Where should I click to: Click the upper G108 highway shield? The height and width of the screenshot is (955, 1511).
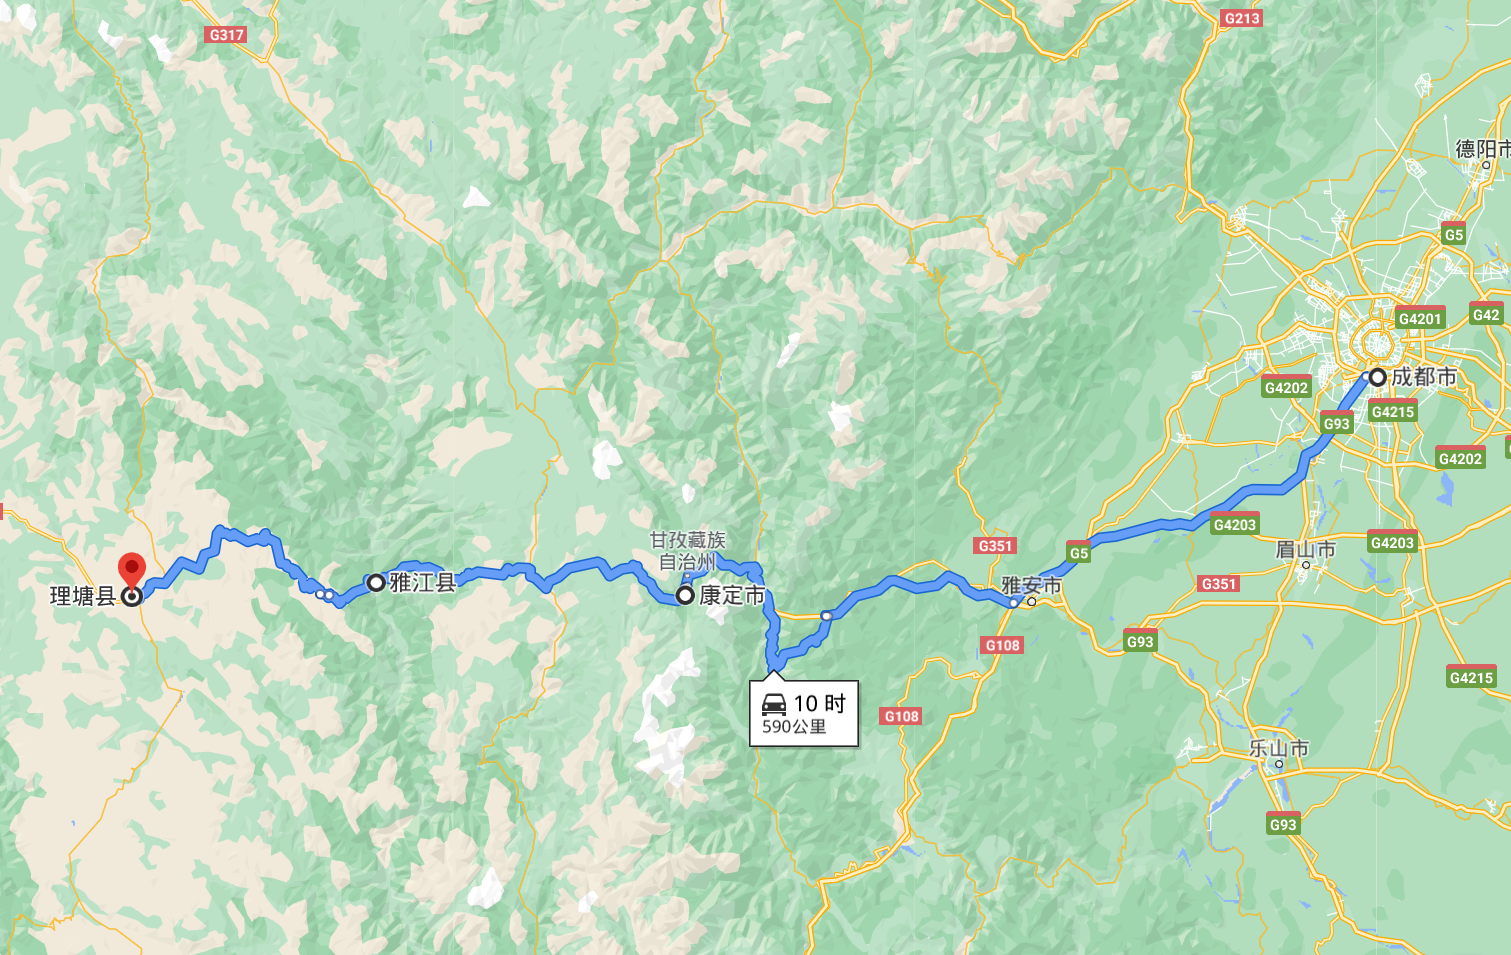pos(1002,645)
